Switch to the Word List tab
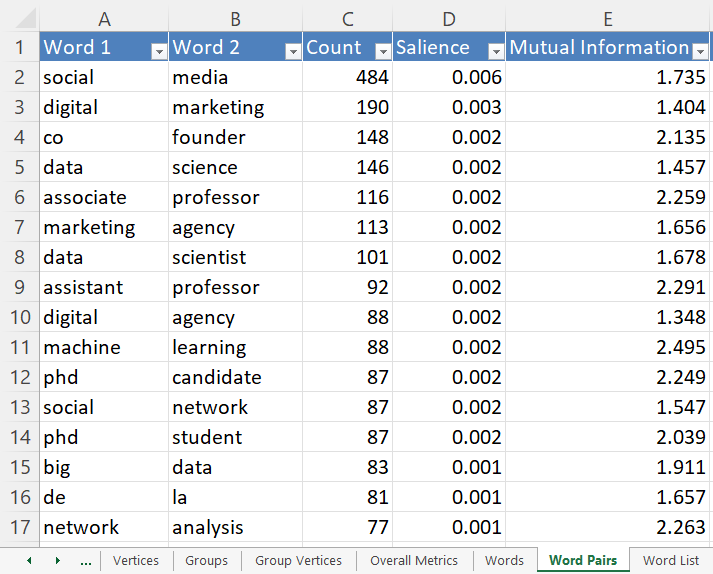 tap(671, 561)
